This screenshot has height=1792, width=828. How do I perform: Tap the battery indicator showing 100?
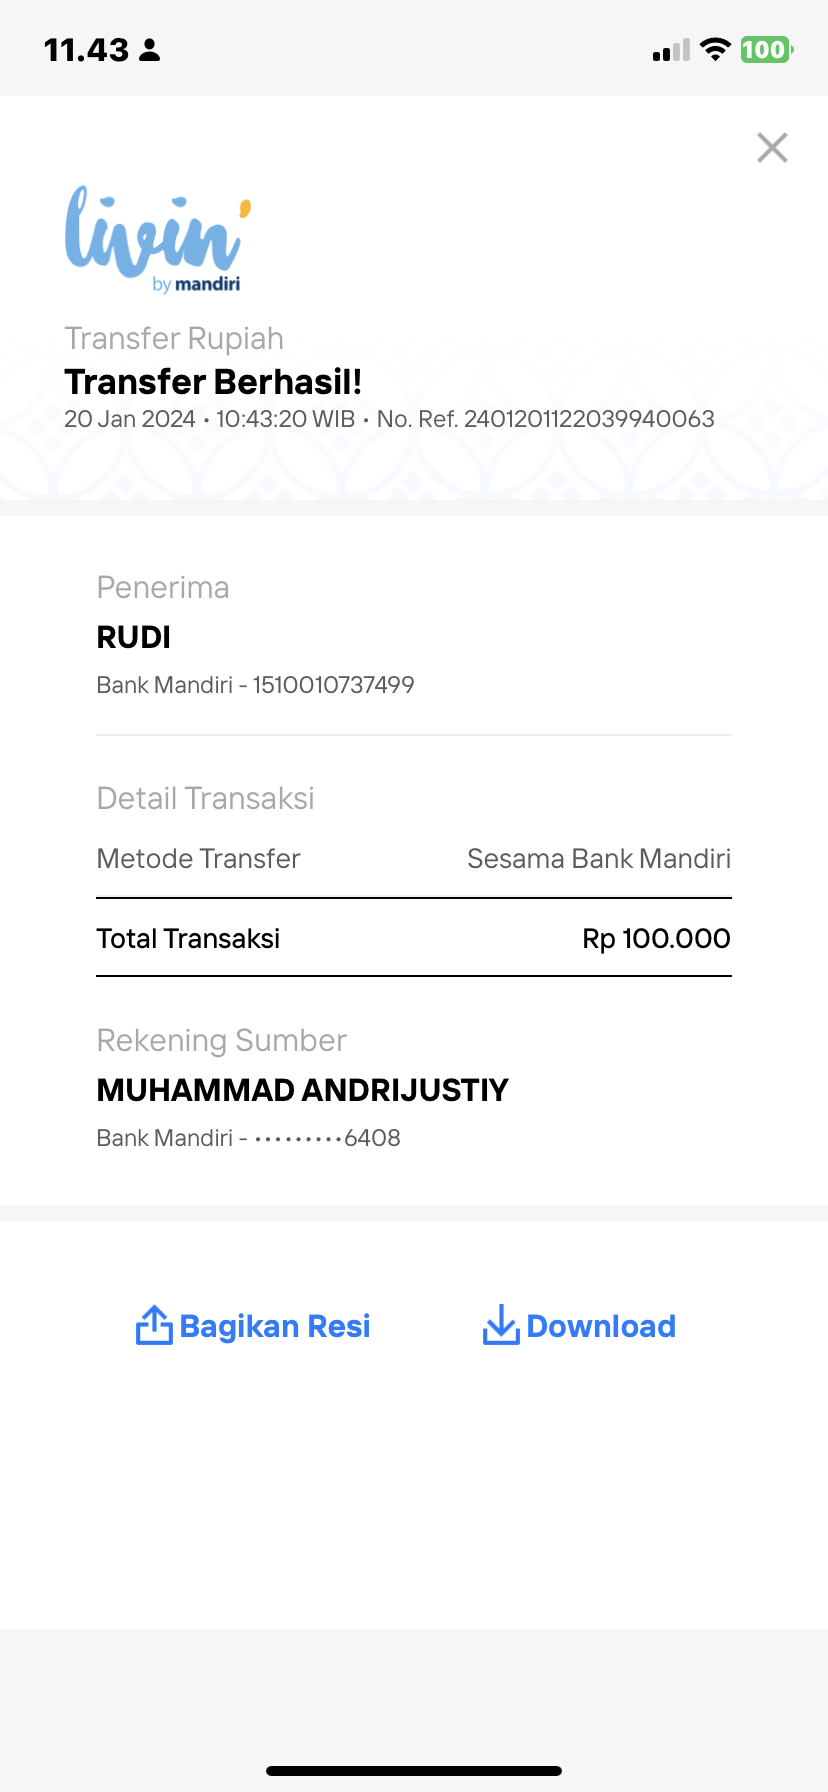pyautogui.click(x=766, y=49)
